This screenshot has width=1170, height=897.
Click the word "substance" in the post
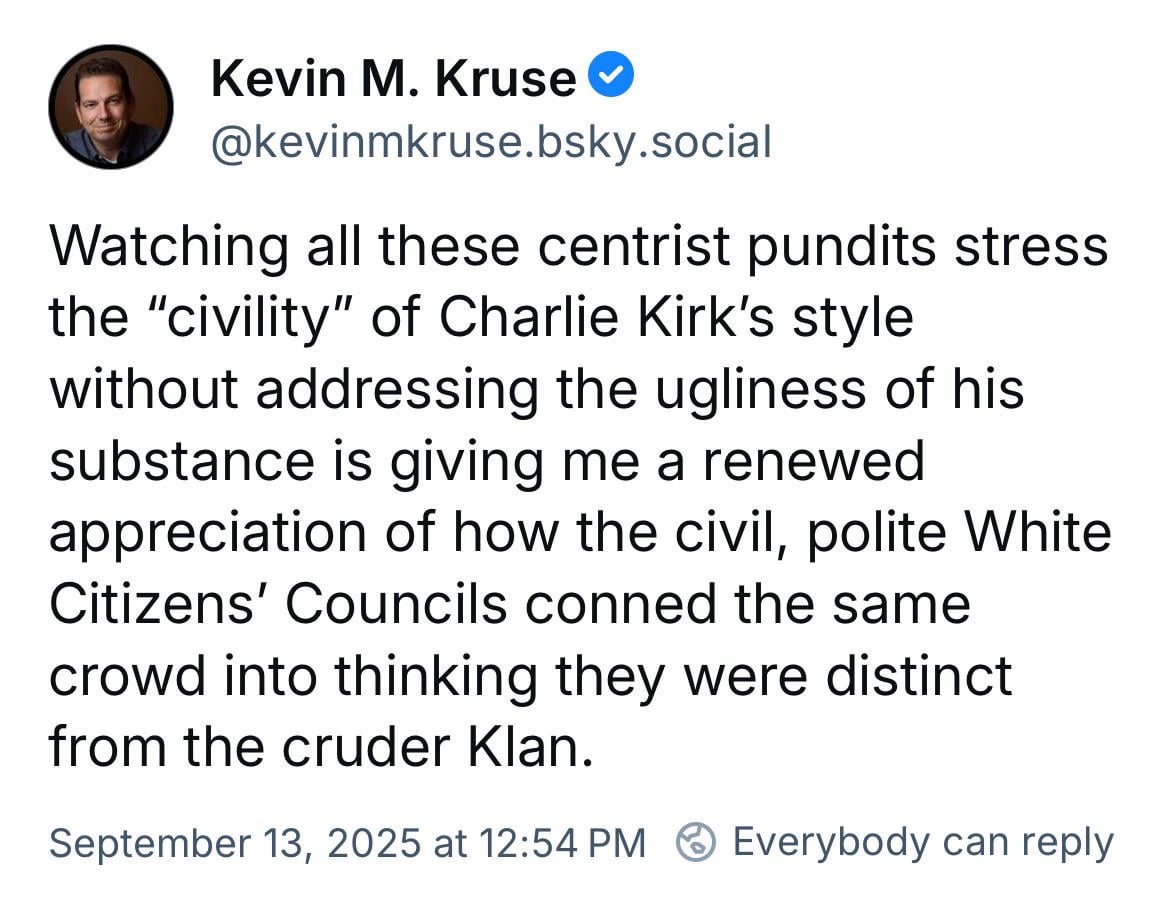[182, 461]
